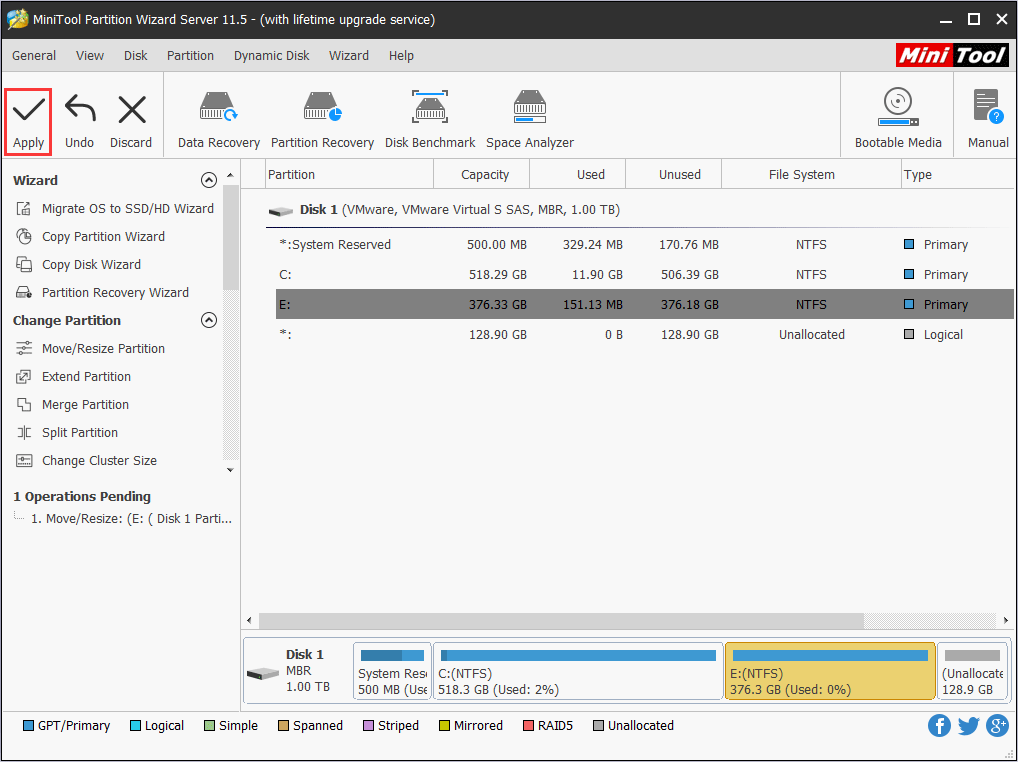Open the Partition Recovery tool
Image resolution: width=1018 pixels, height=762 pixels.
pyautogui.click(x=322, y=121)
